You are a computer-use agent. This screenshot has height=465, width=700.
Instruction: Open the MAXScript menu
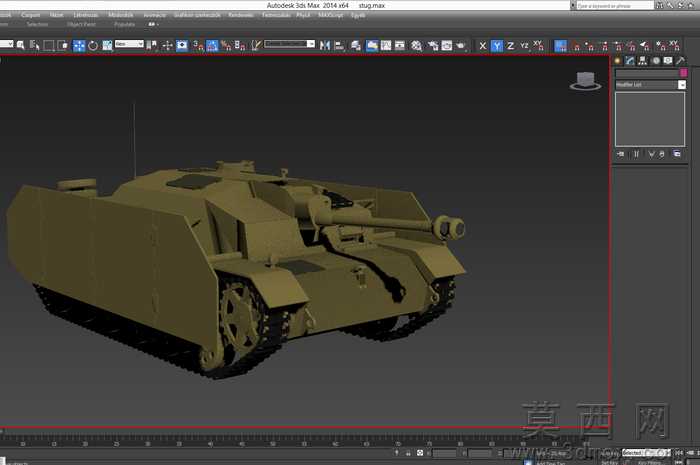[x=330, y=15]
